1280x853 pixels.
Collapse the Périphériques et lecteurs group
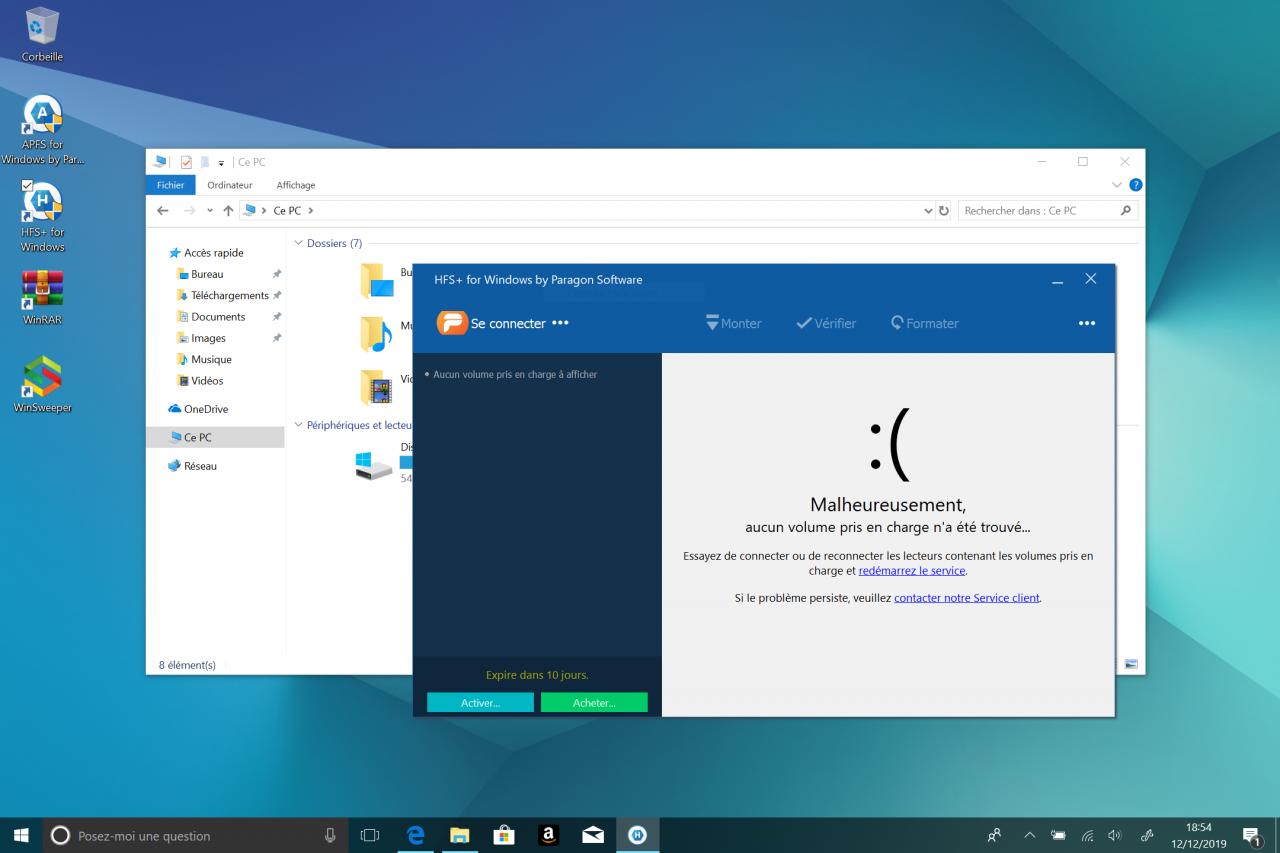pyautogui.click(x=298, y=425)
